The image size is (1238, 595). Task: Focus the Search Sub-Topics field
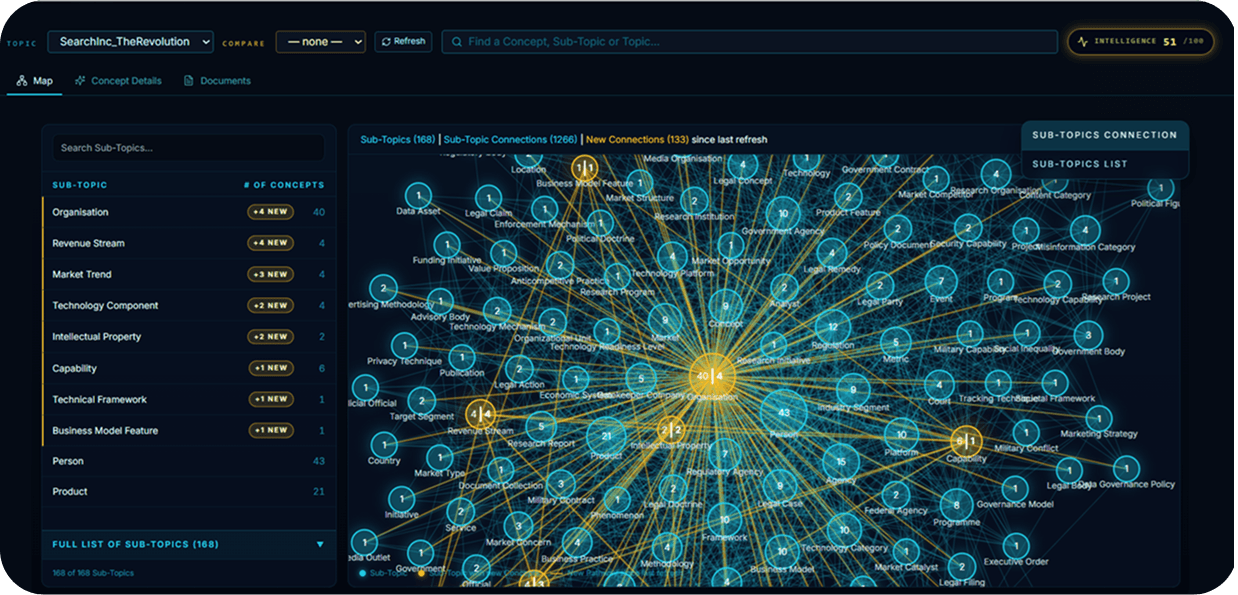[x=189, y=148]
